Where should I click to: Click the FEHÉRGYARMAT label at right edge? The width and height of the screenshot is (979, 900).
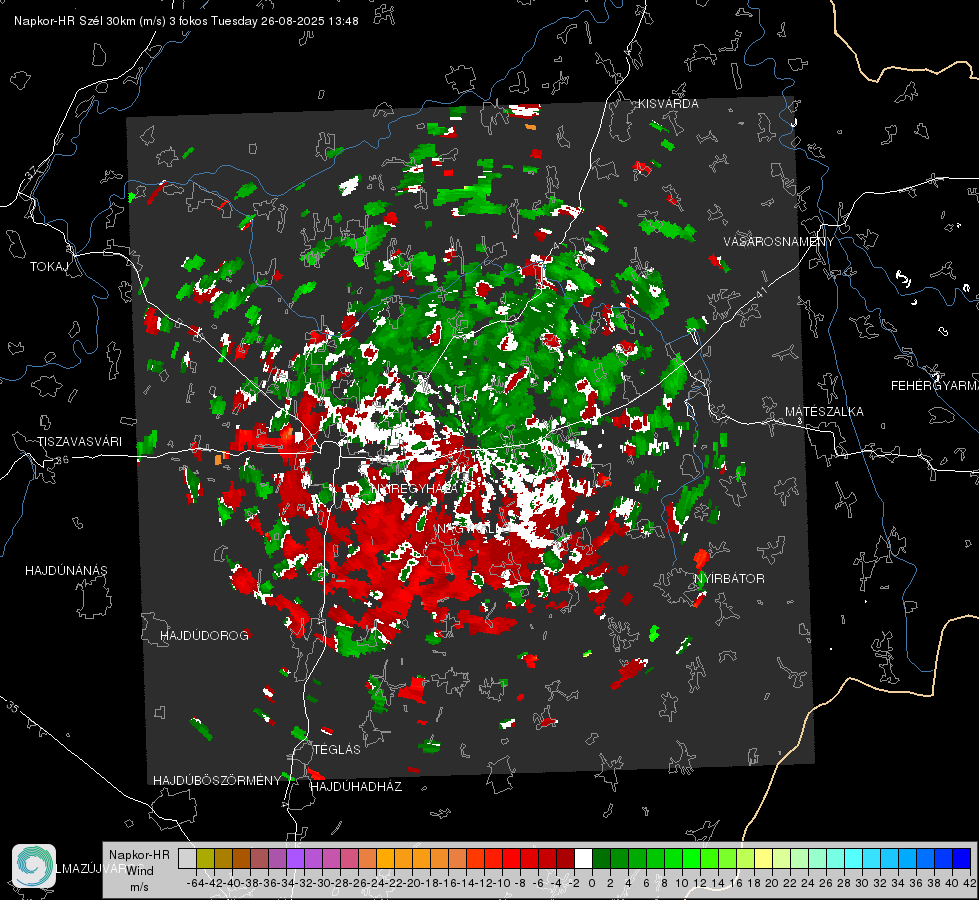(934, 386)
